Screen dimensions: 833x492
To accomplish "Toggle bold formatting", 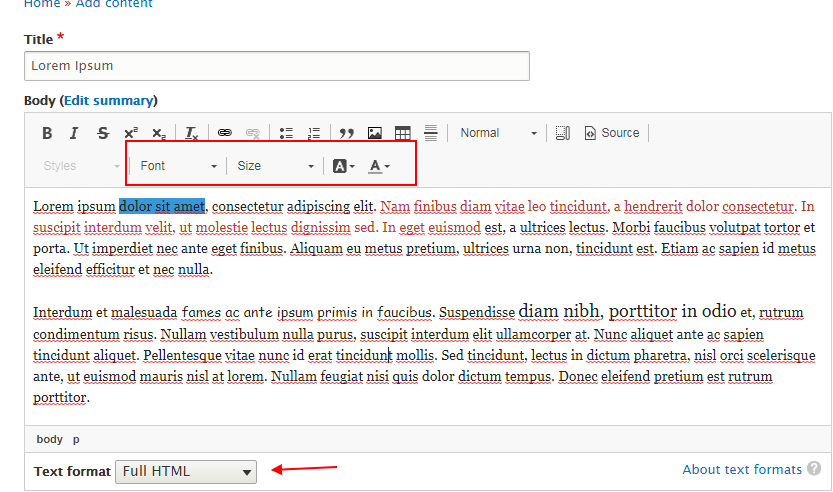I will (47, 133).
